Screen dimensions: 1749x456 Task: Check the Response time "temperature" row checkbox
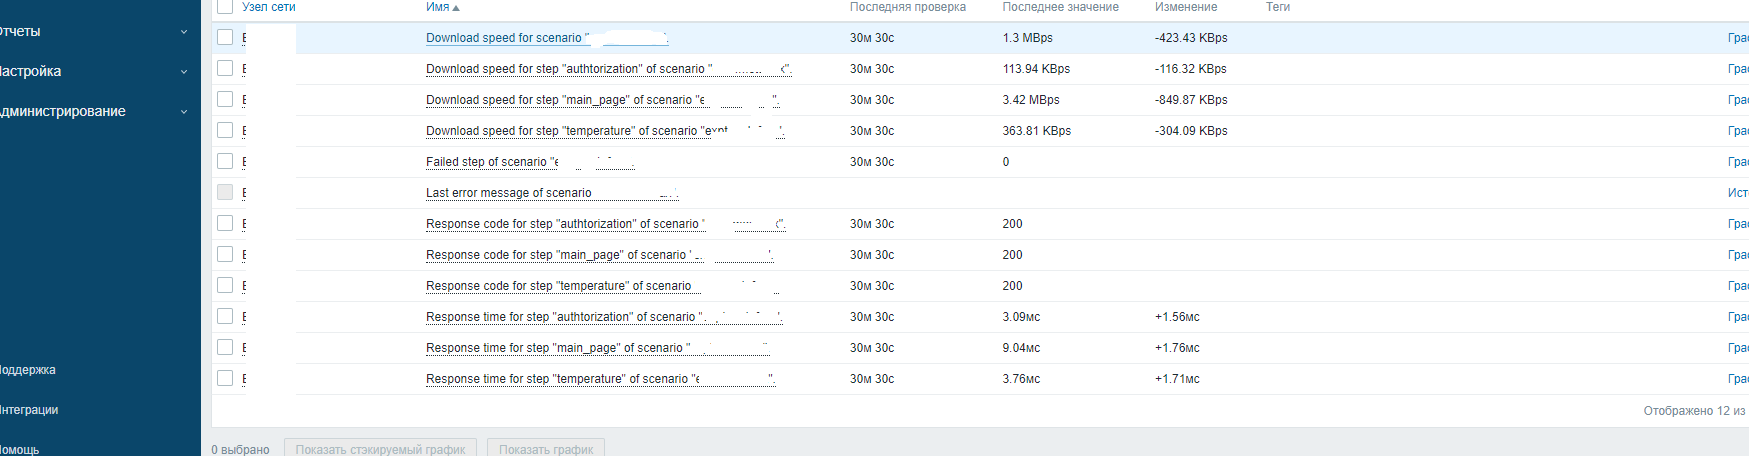(225, 378)
